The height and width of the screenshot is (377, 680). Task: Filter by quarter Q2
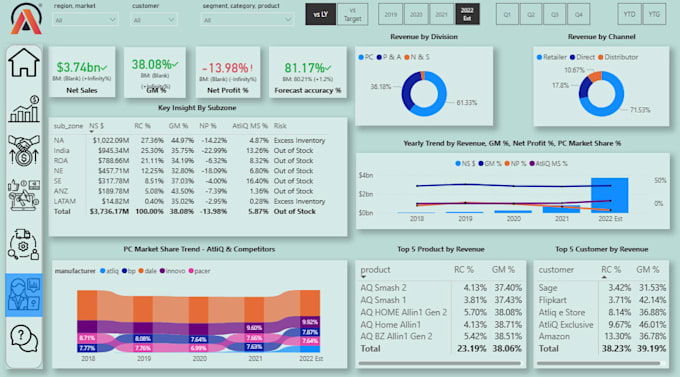[531, 14]
